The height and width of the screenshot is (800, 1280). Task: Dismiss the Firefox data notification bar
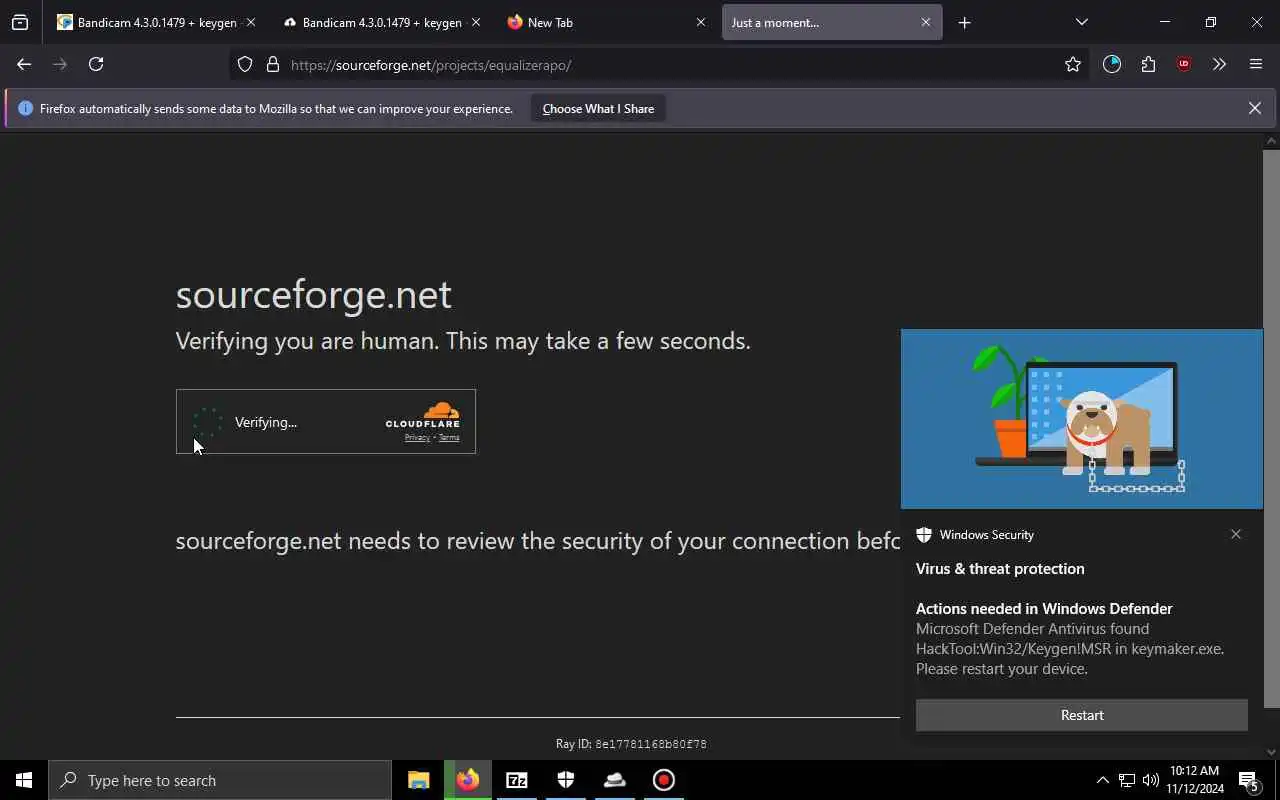pyautogui.click(x=1254, y=108)
